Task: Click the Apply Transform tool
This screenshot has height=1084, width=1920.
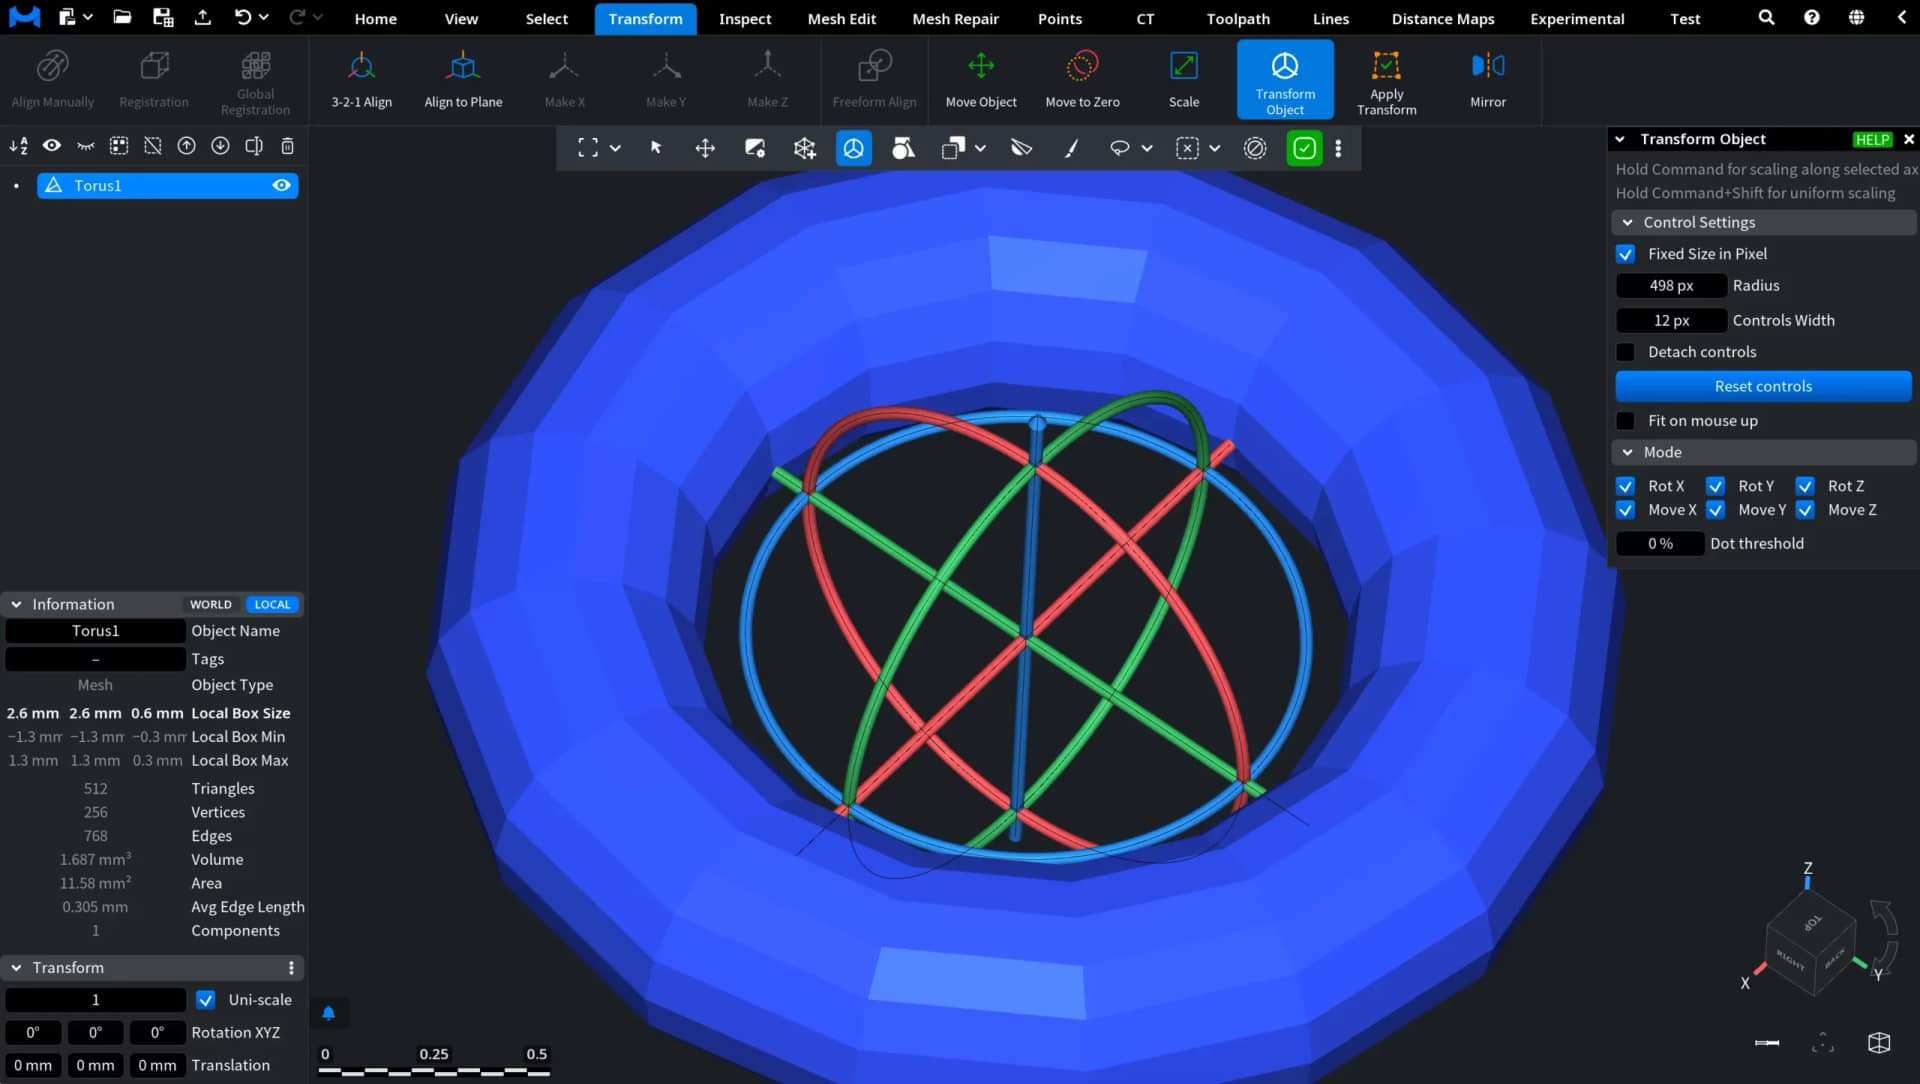Action: tap(1386, 82)
